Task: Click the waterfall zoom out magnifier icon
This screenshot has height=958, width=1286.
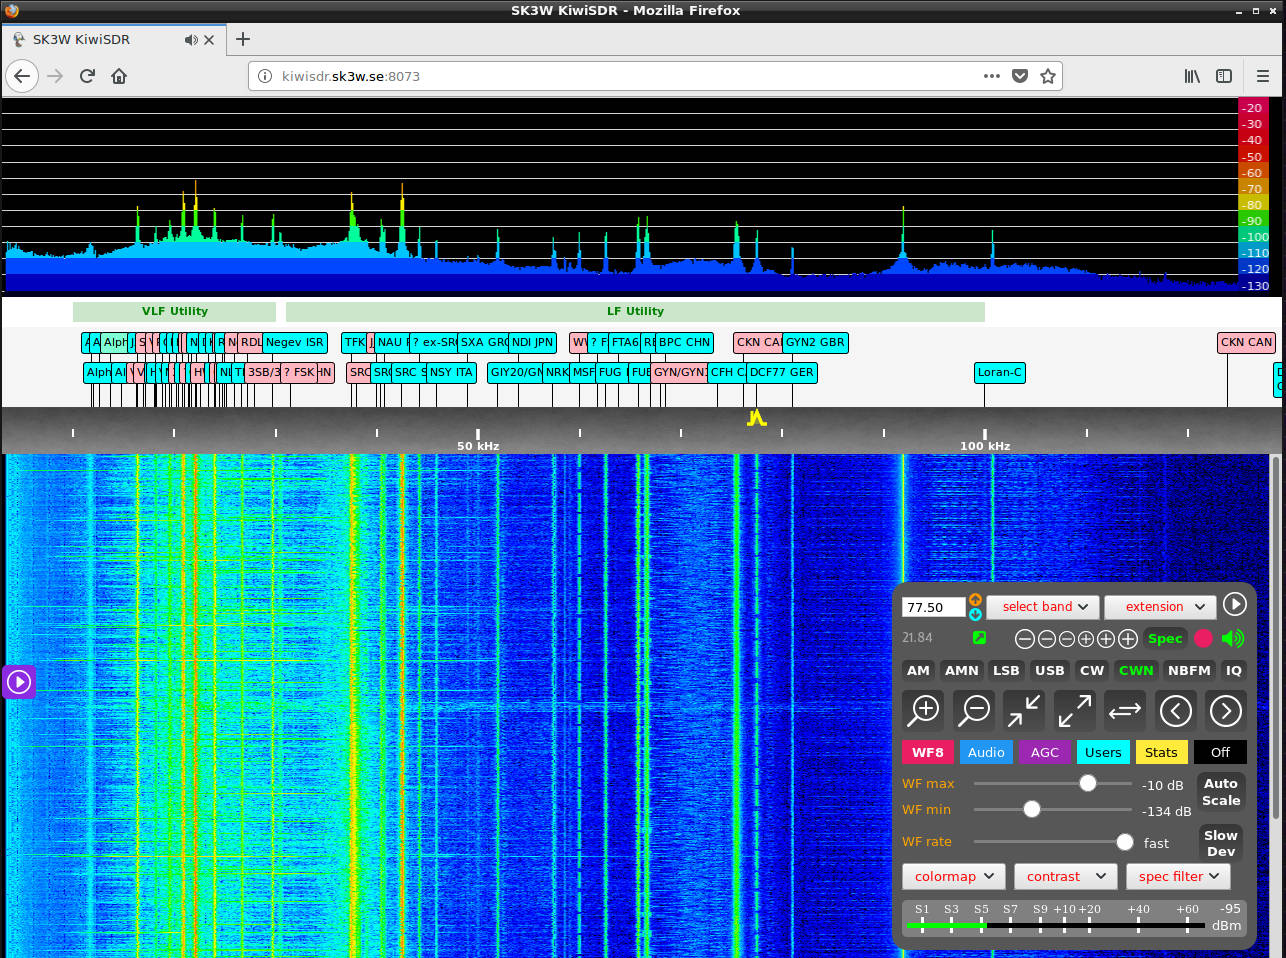Action: pos(973,710)
